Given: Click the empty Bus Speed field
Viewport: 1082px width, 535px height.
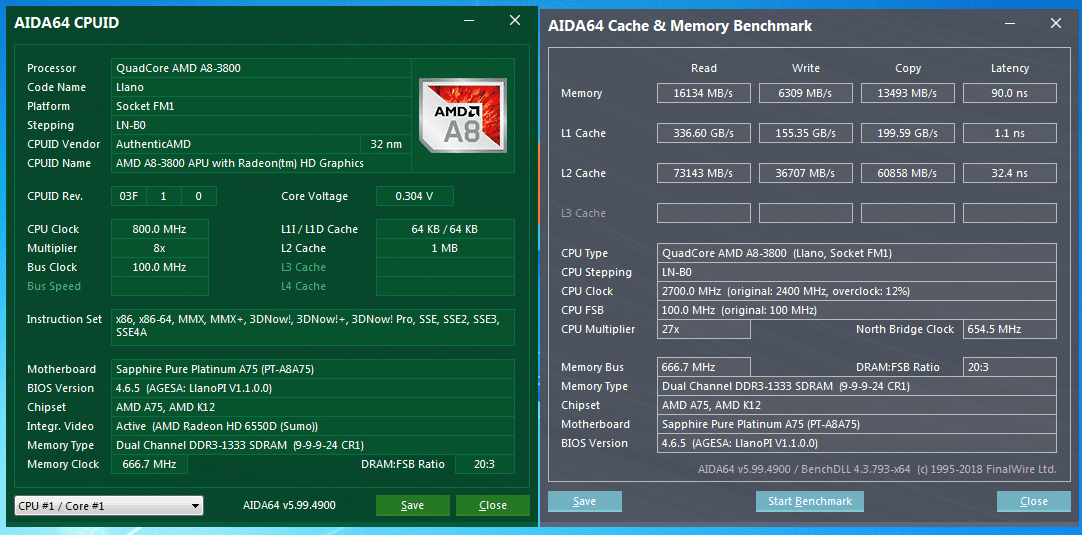Looking at the screenshot, I should pyautogui.click(x=159, y=286).
